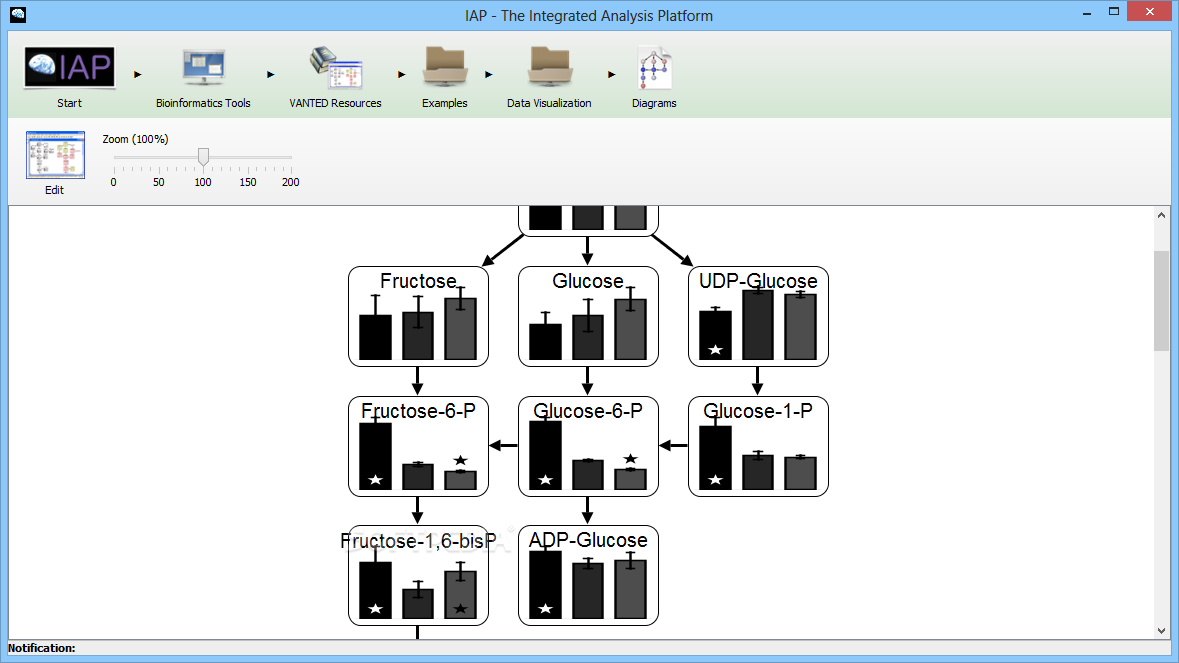Click arrow from UDP-Glucose to Glucose-1-P

click(757, 381)
